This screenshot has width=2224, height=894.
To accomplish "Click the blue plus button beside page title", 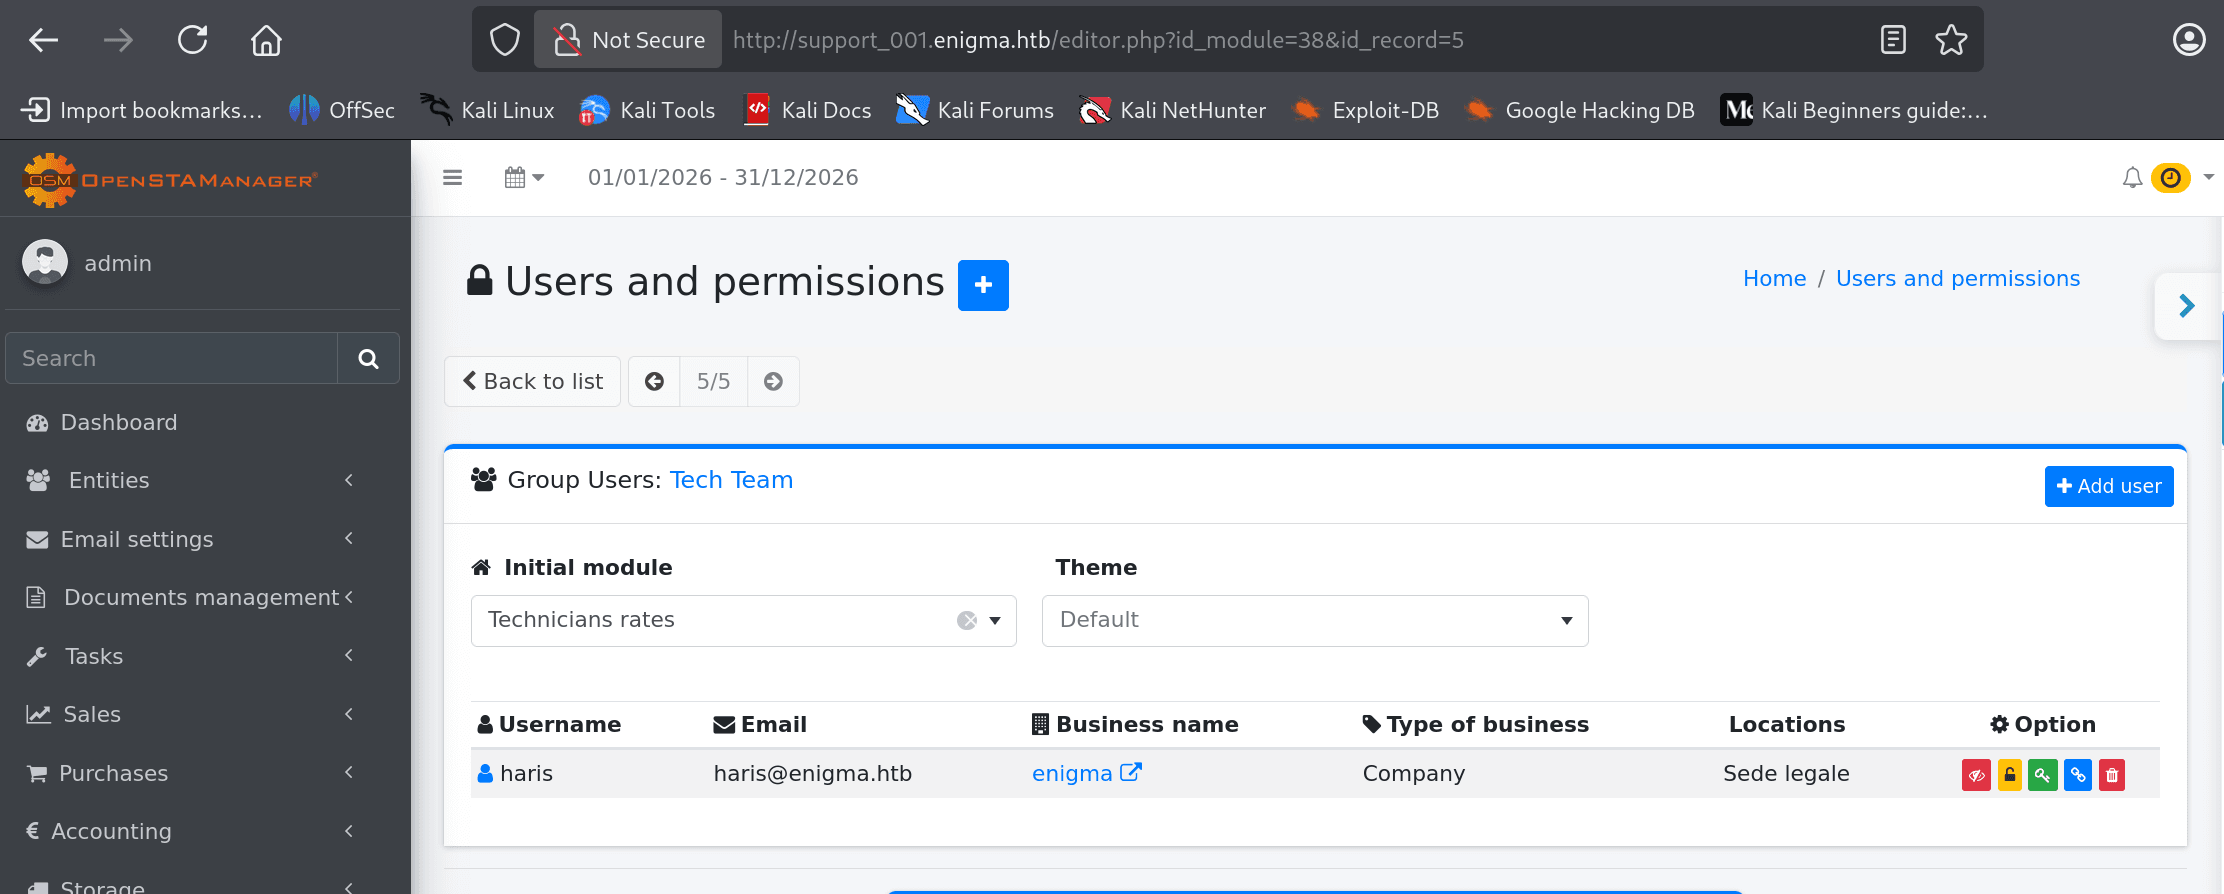I will [x=983, y=285].
